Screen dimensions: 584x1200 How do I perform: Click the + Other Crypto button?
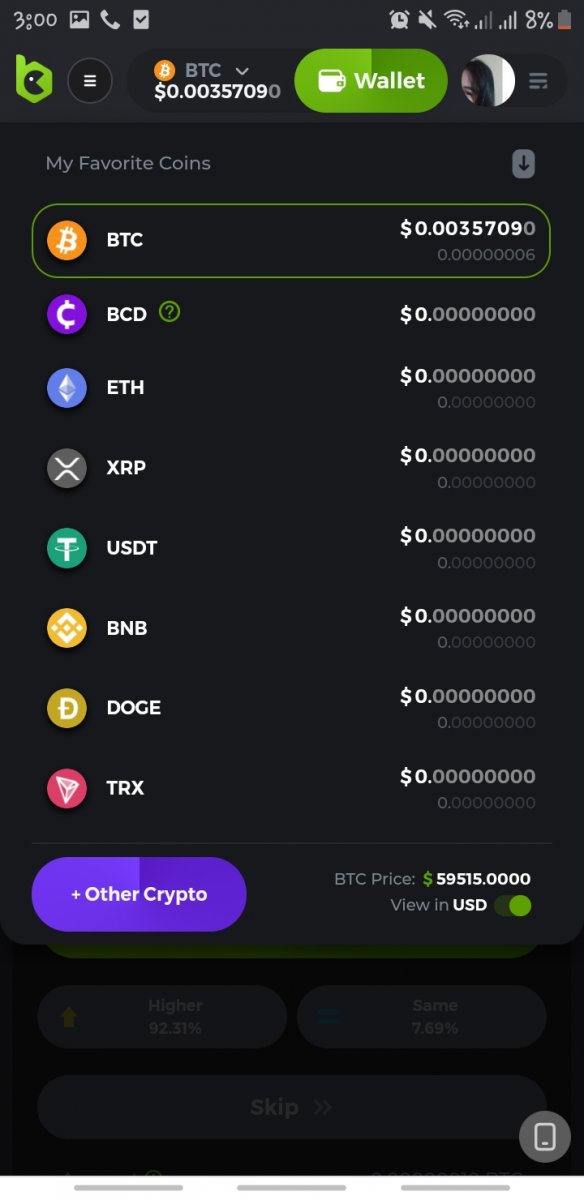point(139,894)
